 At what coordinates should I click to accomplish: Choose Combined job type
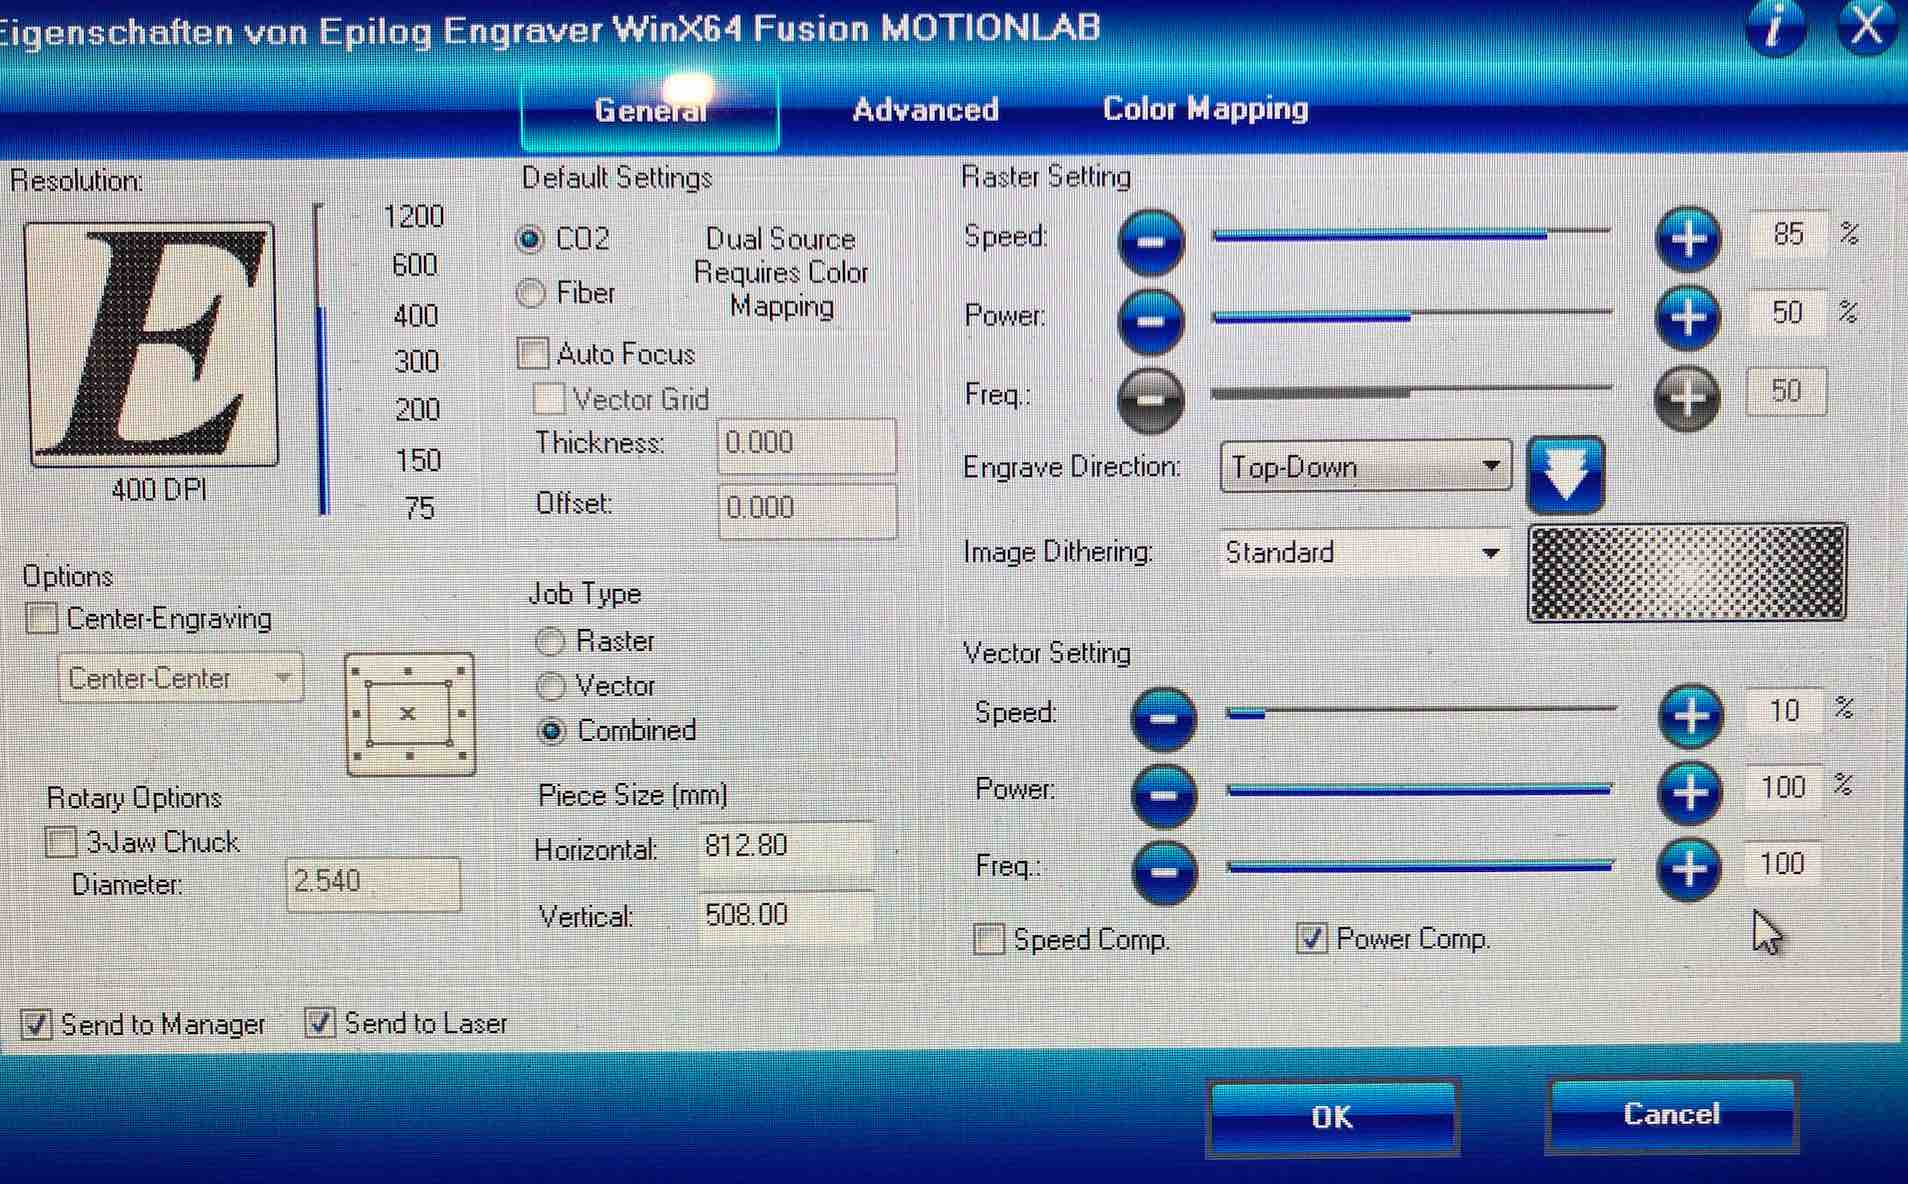pos(550,731)
